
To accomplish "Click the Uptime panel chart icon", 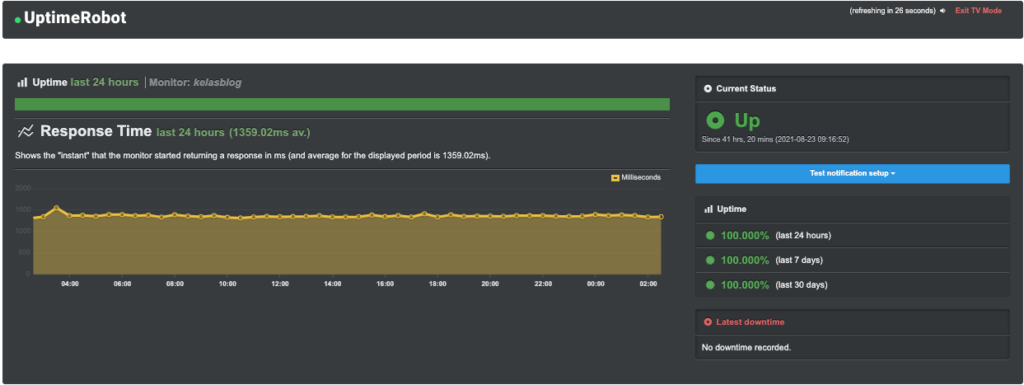I will [x=708, y=209].
